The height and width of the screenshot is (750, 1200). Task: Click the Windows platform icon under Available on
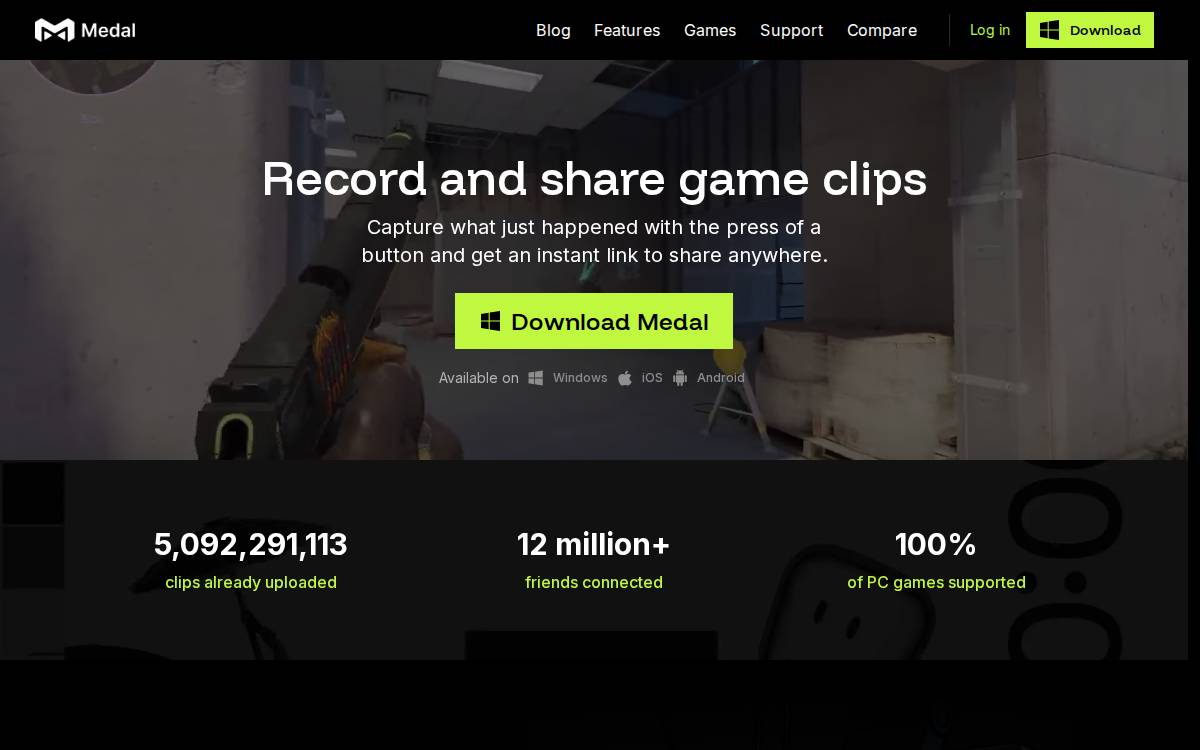pyautogui.click(x=536, y=378)
